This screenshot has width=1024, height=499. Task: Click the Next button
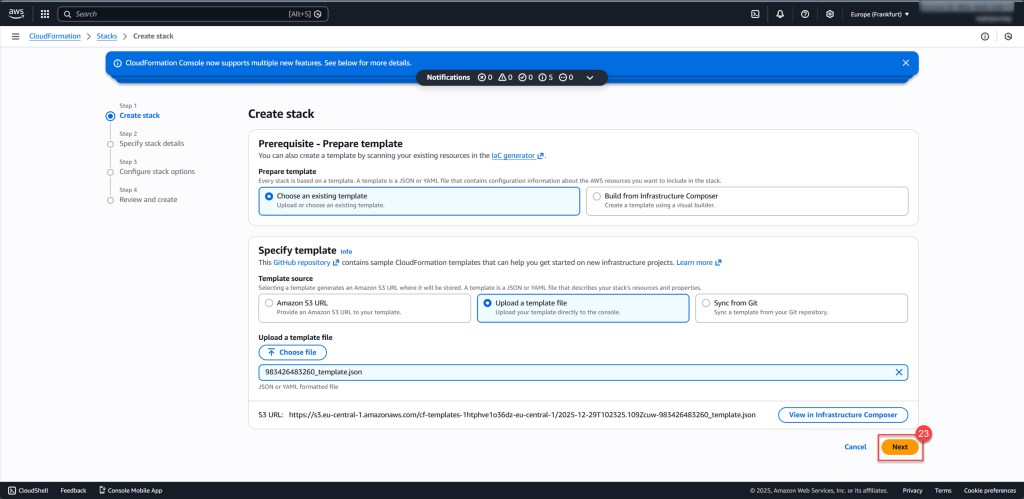tap(900, 447)
